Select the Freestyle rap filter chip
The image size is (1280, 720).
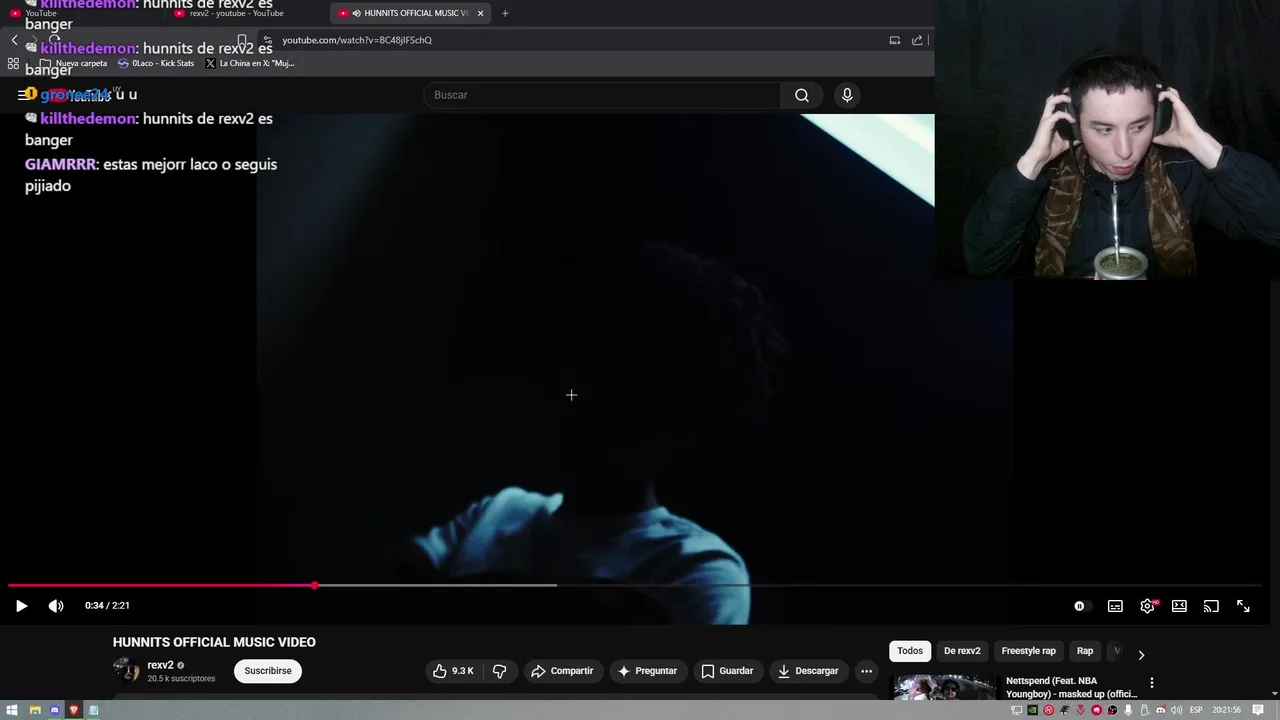(x=1028, y=651)
